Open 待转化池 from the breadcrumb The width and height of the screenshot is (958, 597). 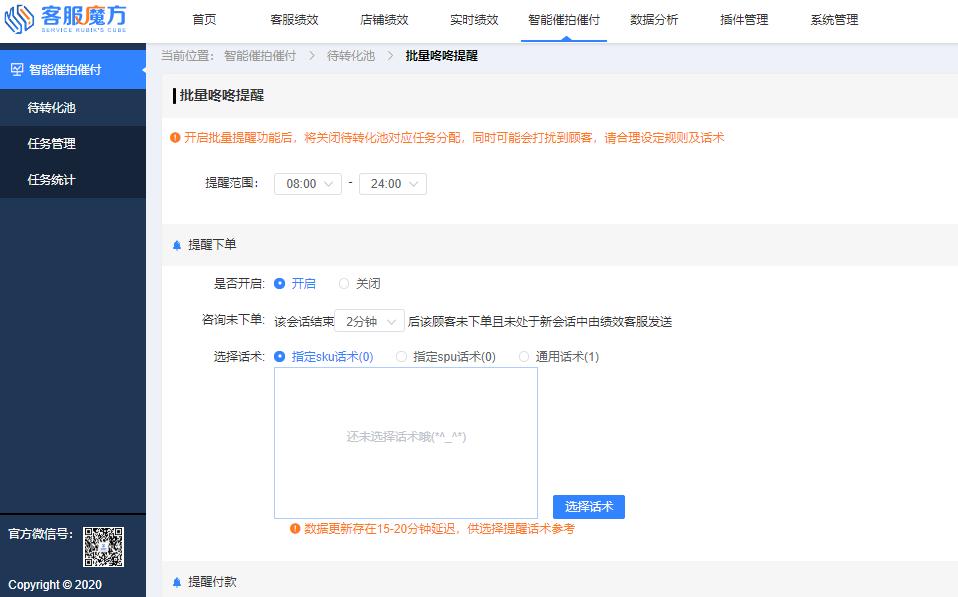(x=349, y=56)
